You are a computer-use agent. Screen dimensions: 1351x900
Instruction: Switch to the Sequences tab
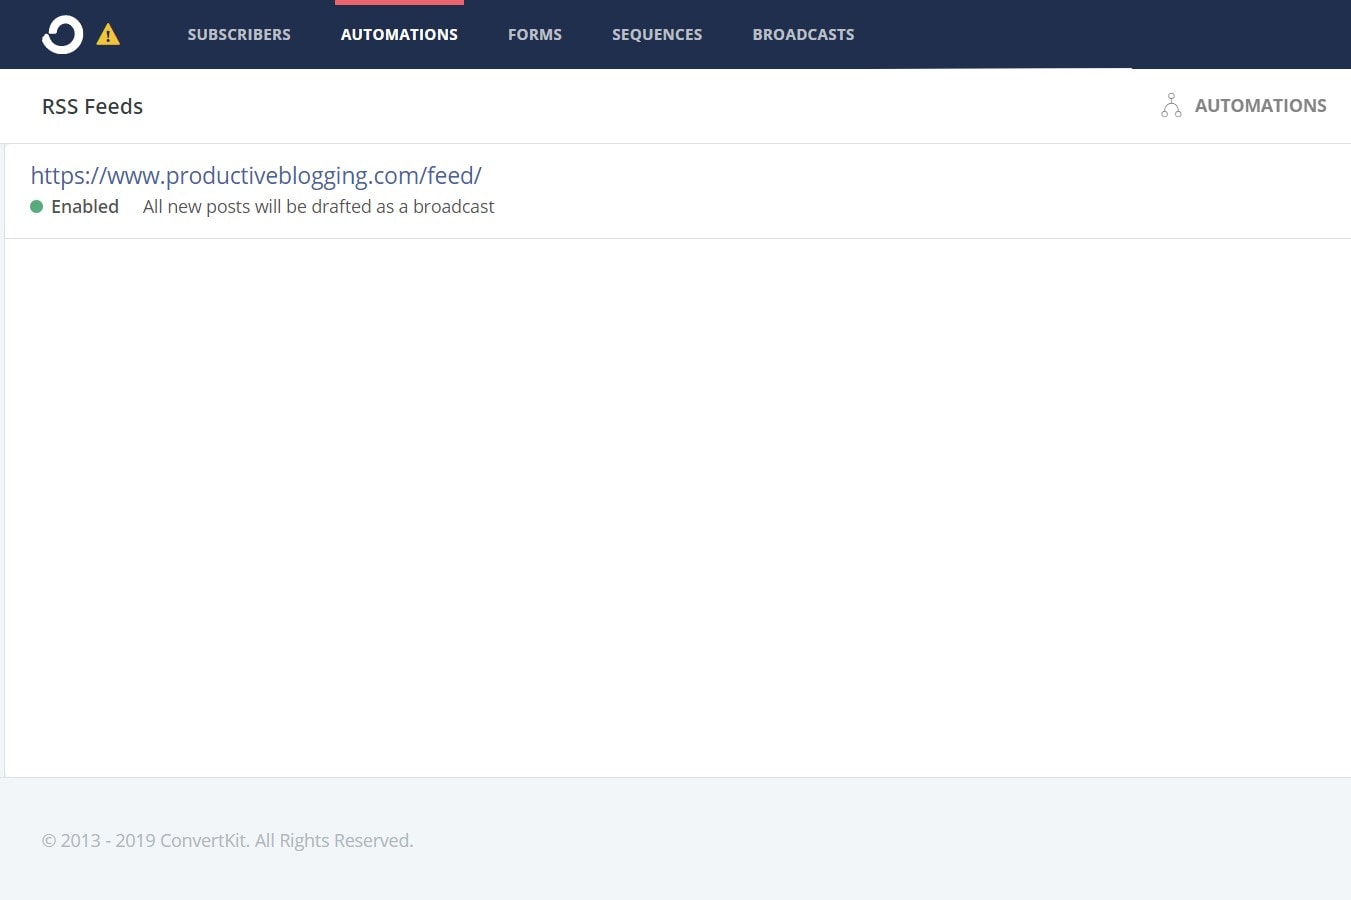click(x=657, y=34)
